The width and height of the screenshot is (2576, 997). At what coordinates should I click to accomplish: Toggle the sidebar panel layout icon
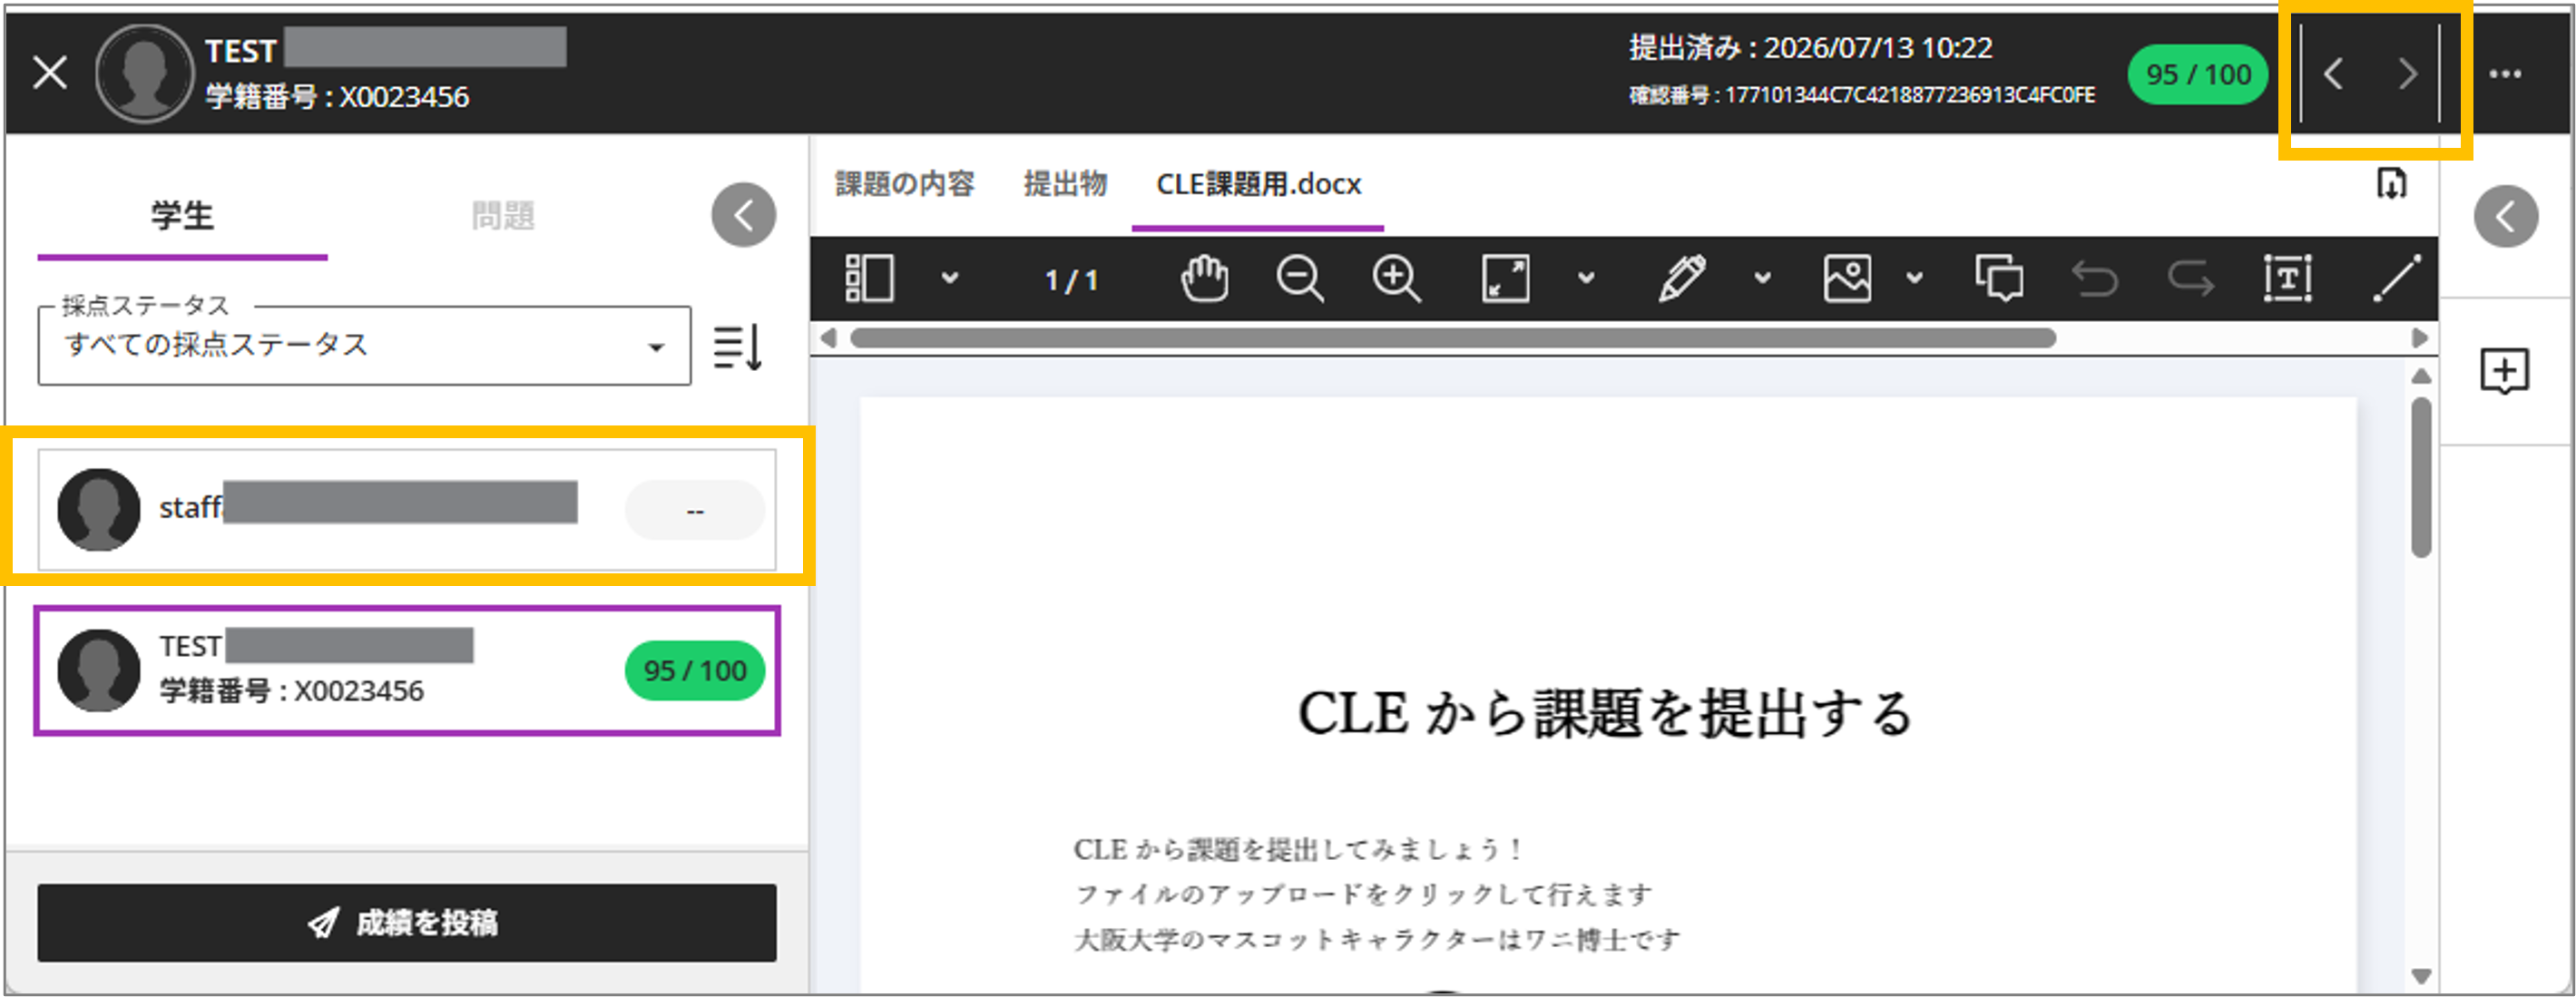(x=869, y=278)
